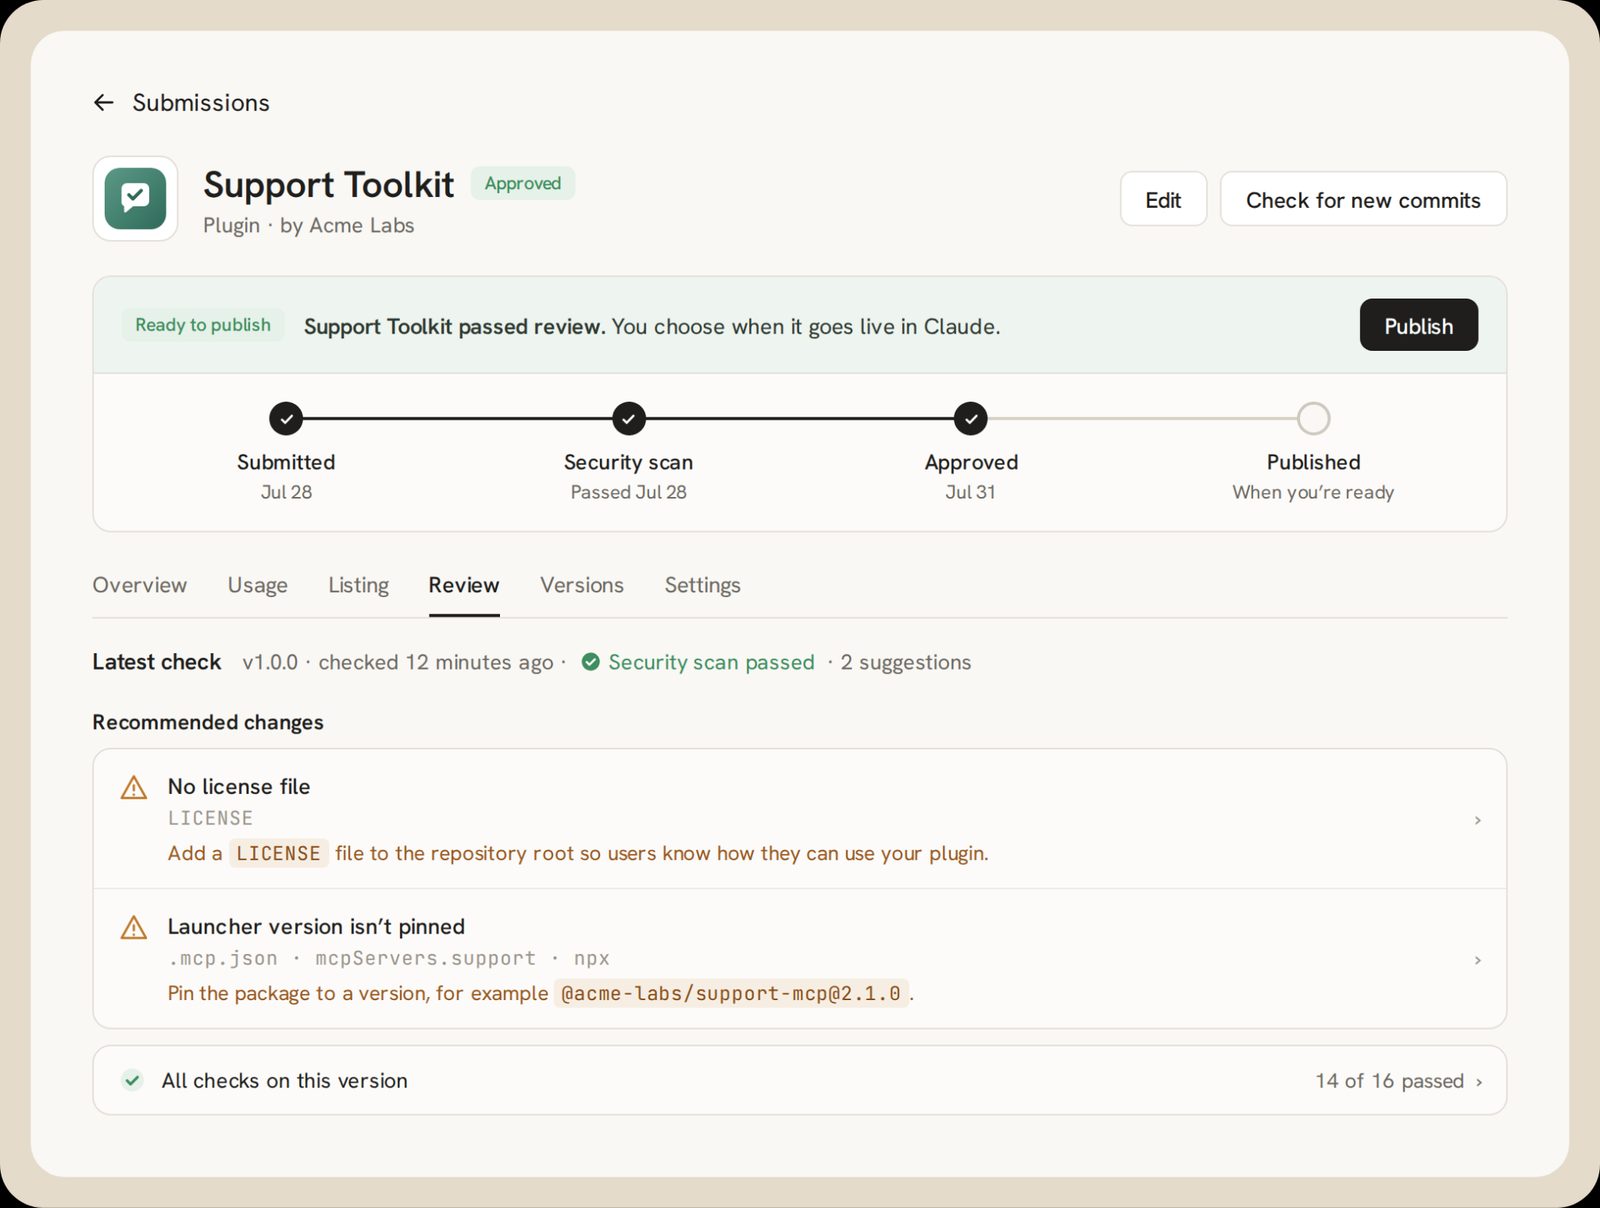Click the 'Plugin · by Acme Labs' subtitle
1600x1208 pixels.
click(308, 225)
